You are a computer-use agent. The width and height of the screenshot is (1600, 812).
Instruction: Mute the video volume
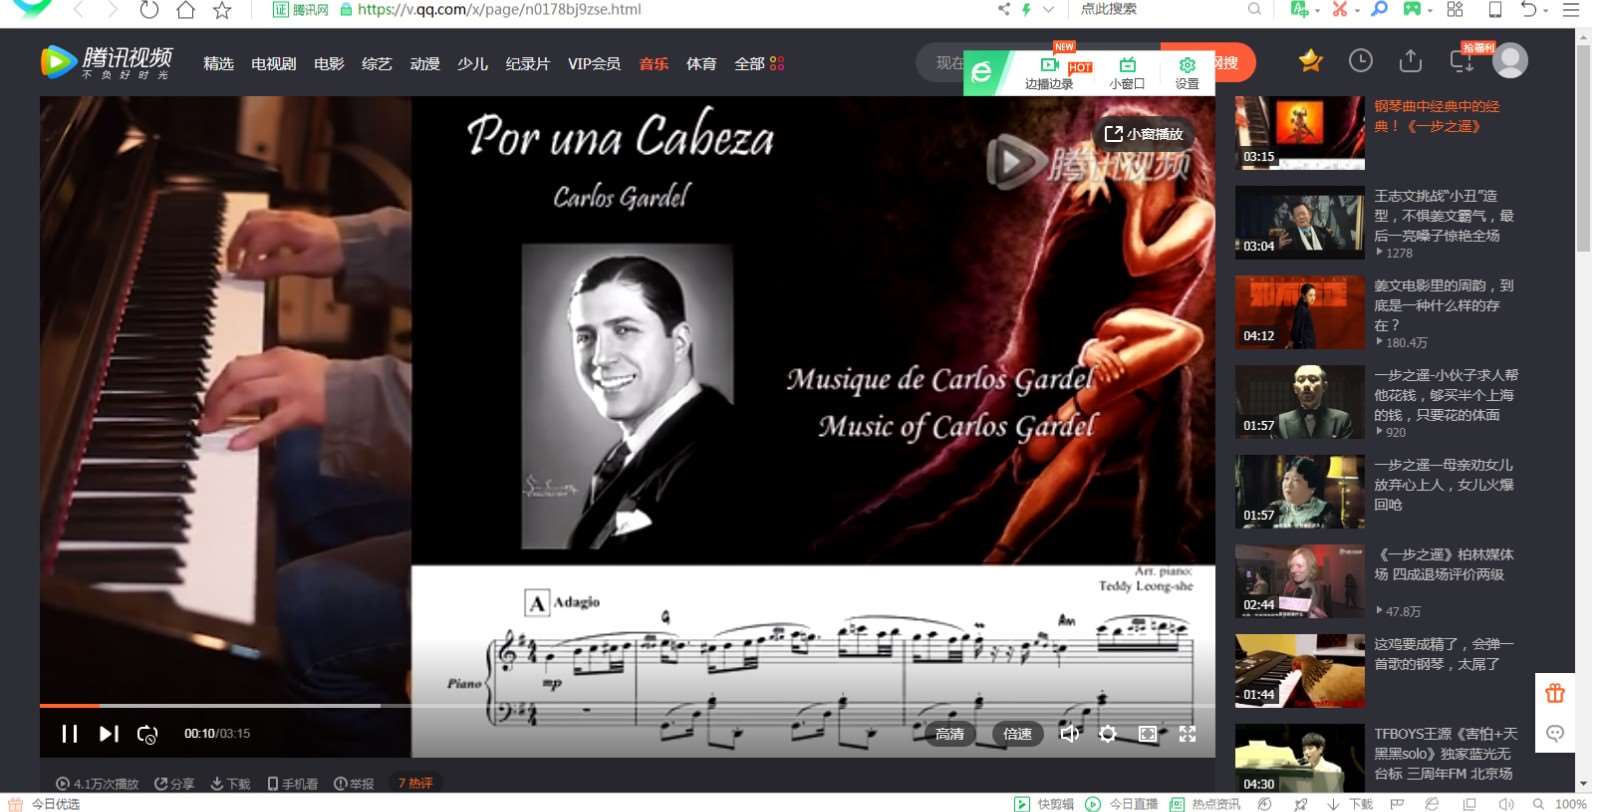tap(1069, 734)
